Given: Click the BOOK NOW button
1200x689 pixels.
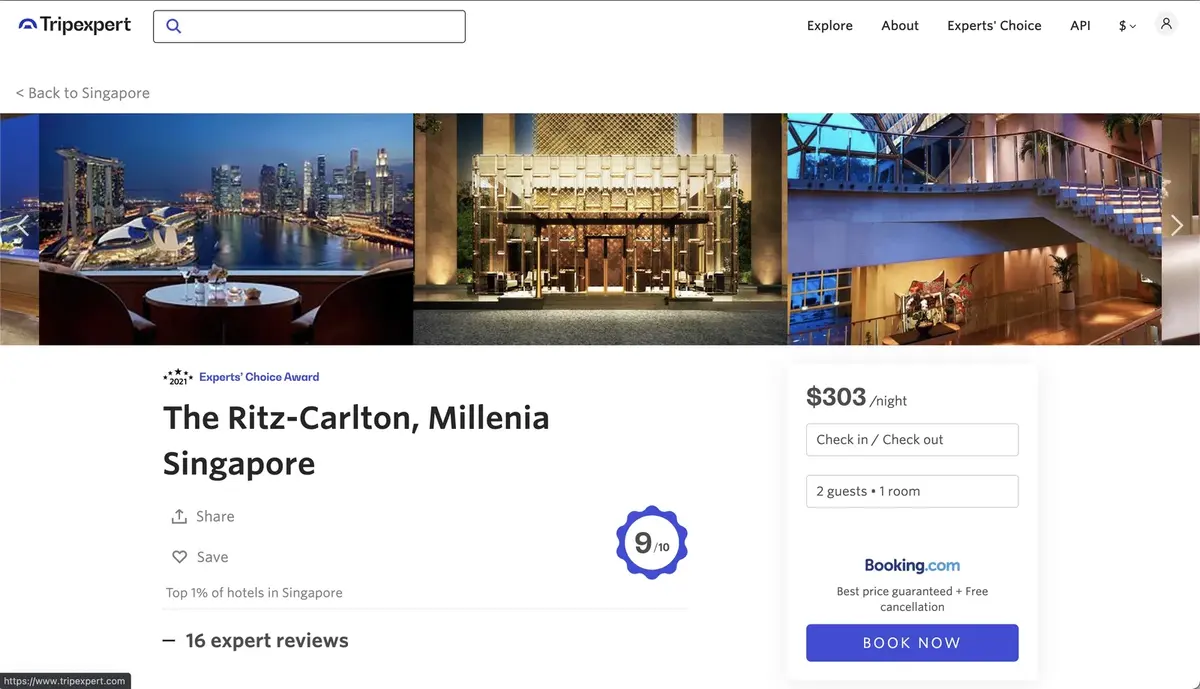Looking at the screenshot, I should 912,643.
